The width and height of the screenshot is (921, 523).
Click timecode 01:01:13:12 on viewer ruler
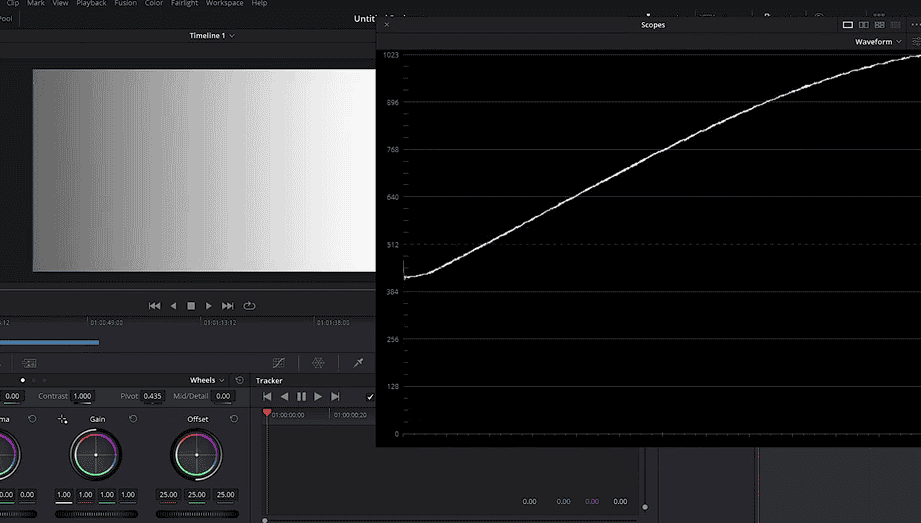click(220, 323)
